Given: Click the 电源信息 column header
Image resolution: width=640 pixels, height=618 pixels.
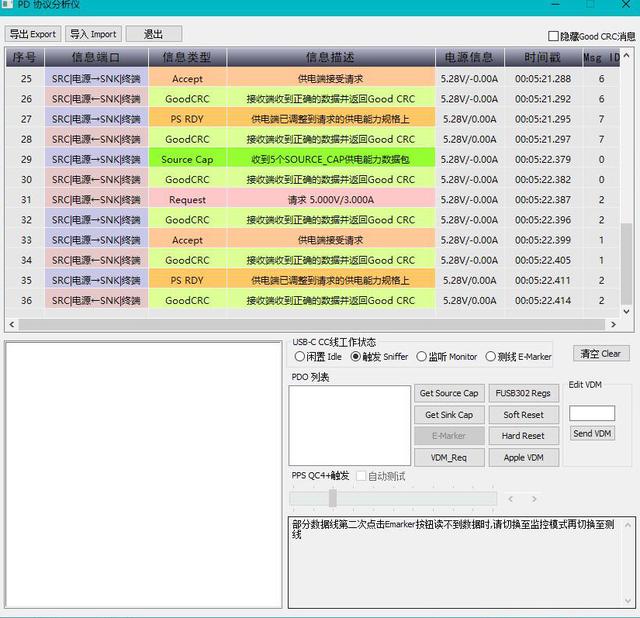Looking at the screenshot, I should click(x=469, y=57).
